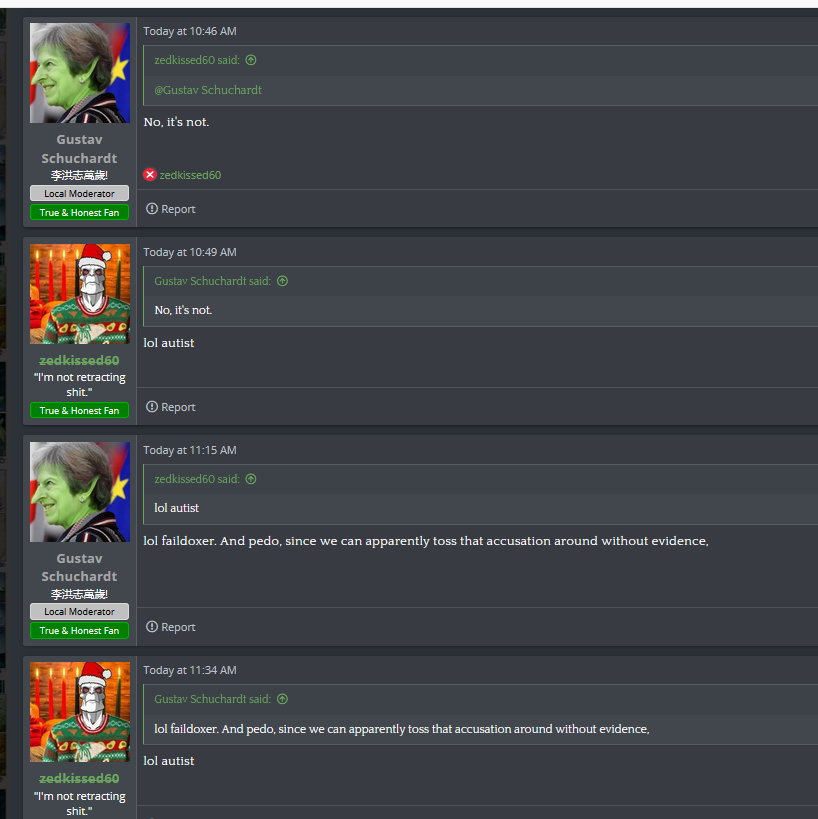Follow the quote arrow in the 11:34 AM post
The width and height of the screenshot is (818, 819).
282,699
